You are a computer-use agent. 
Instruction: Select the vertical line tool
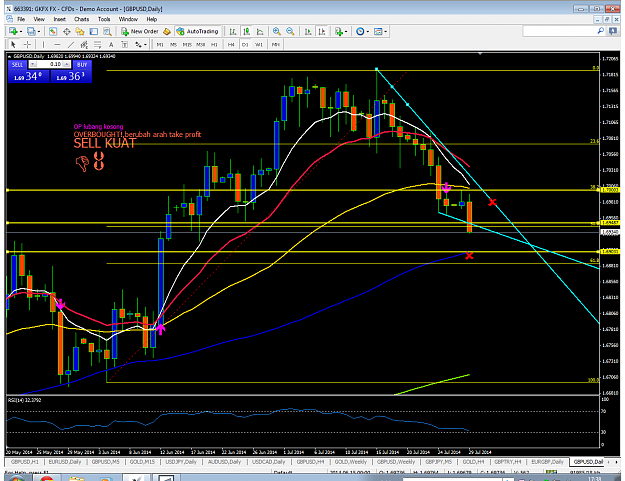(x=43, y=45)
